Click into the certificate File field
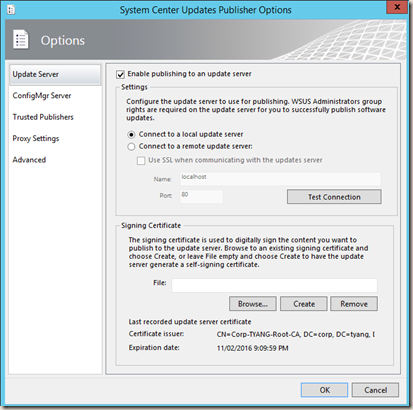The image size is (413, 410). 275,286
